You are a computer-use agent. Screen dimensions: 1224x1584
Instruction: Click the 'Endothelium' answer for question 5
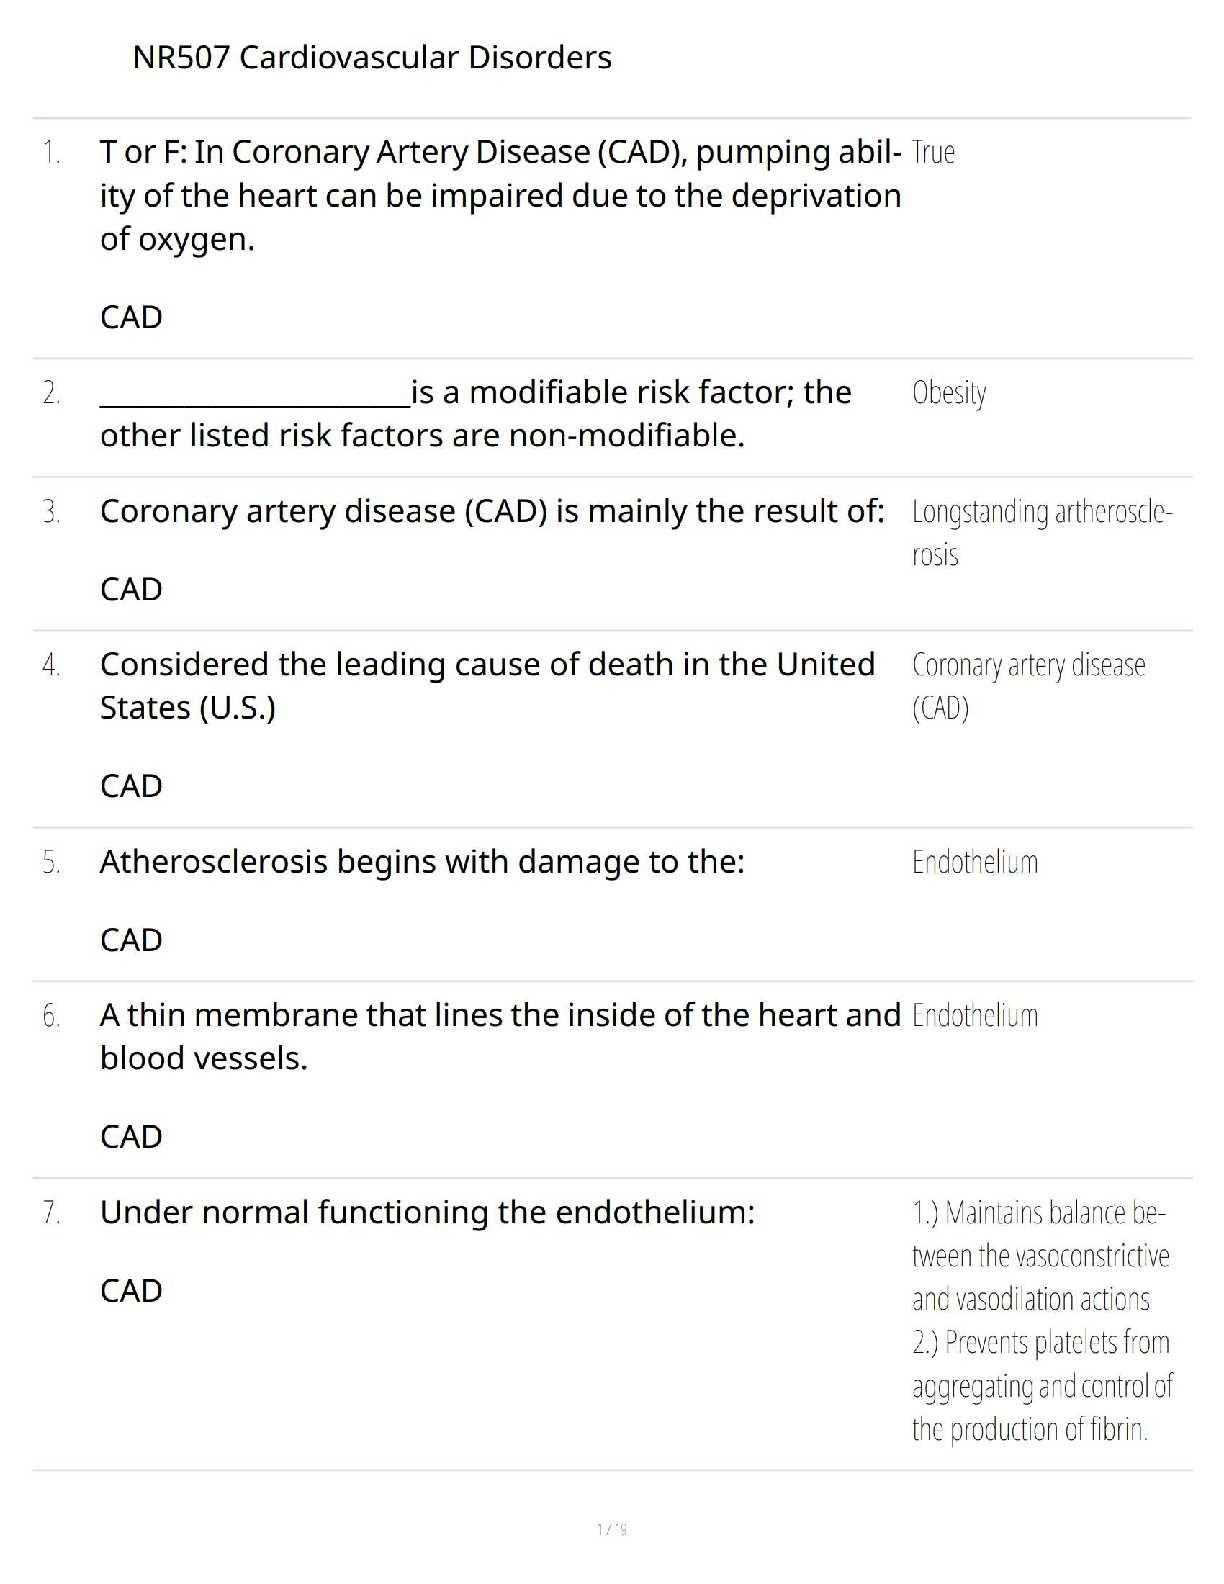(974, 862)
